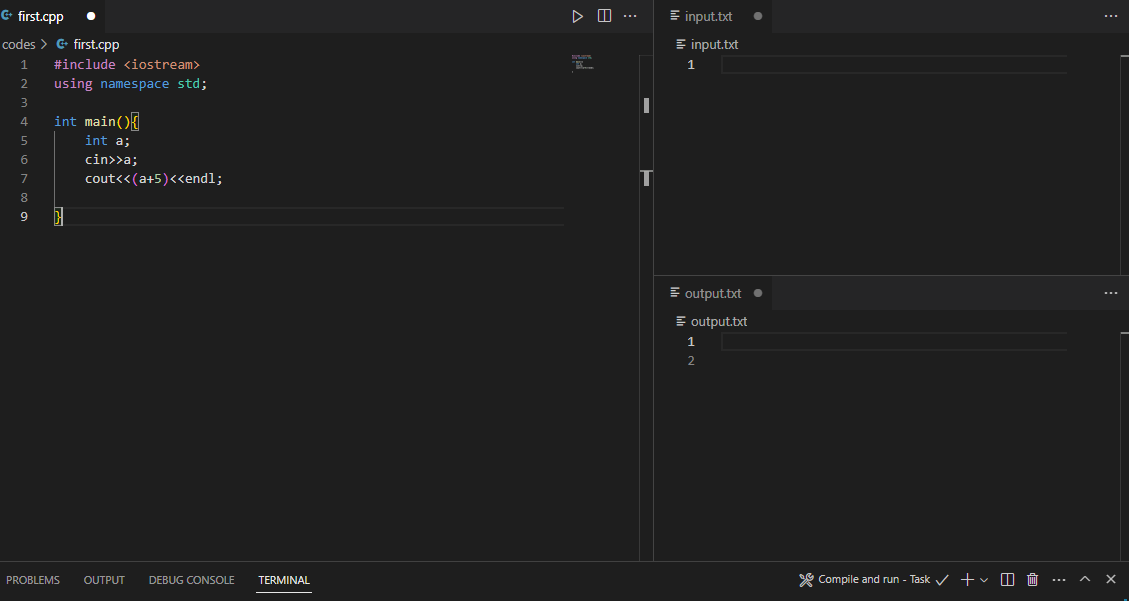This screenshot has height=601, width=1129.
Task: Open more actions for the input.txt editor group
Action: [x=1111, y=16]
